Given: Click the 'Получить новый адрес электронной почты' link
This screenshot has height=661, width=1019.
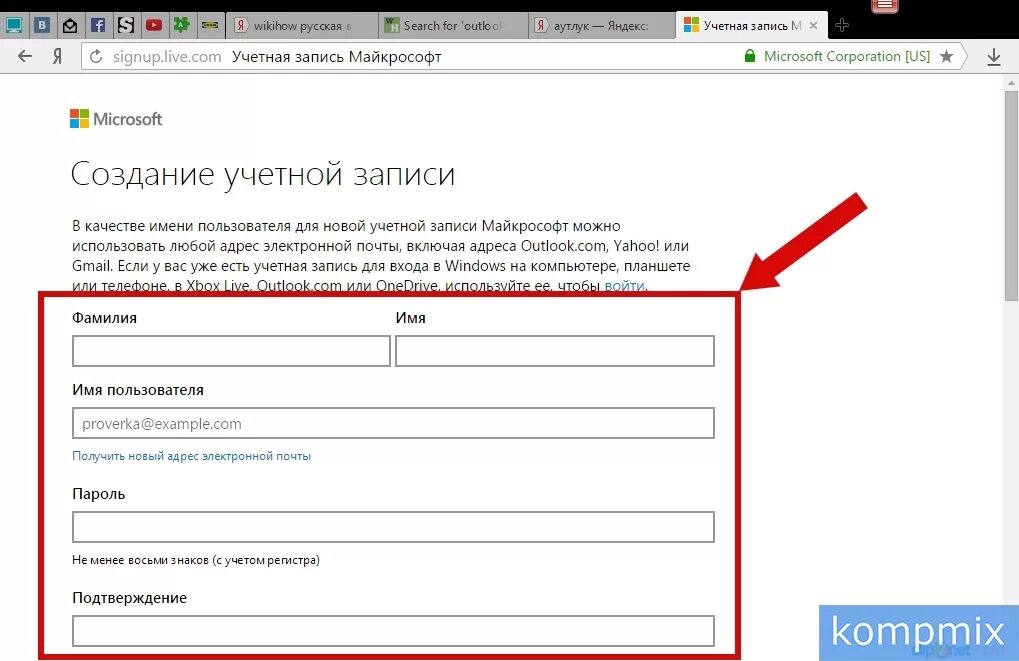Looking at the screenshot, I should [191, 456].
